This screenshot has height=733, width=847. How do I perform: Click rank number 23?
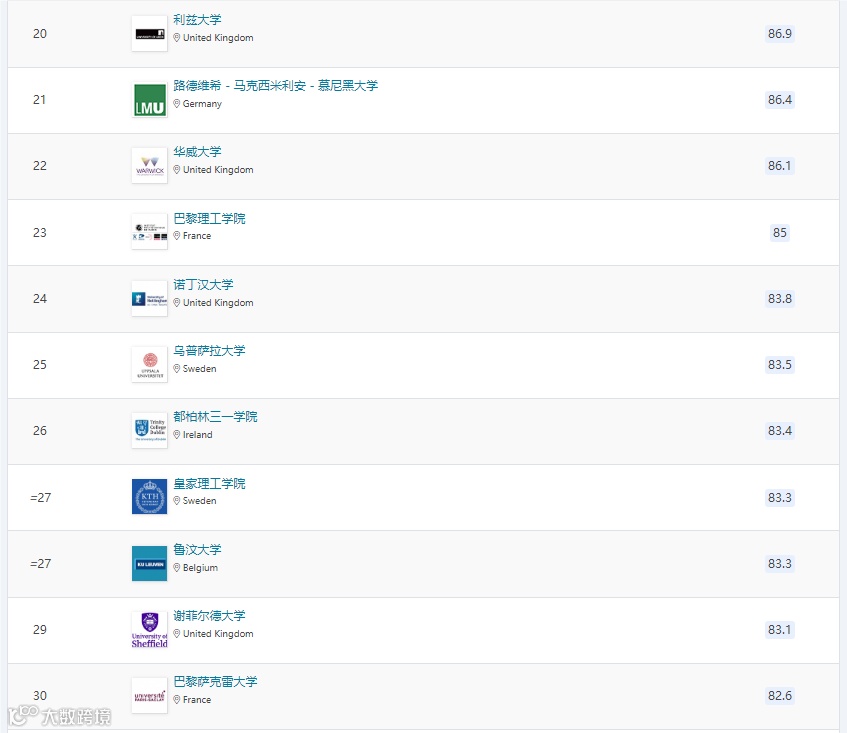[40, 233]
